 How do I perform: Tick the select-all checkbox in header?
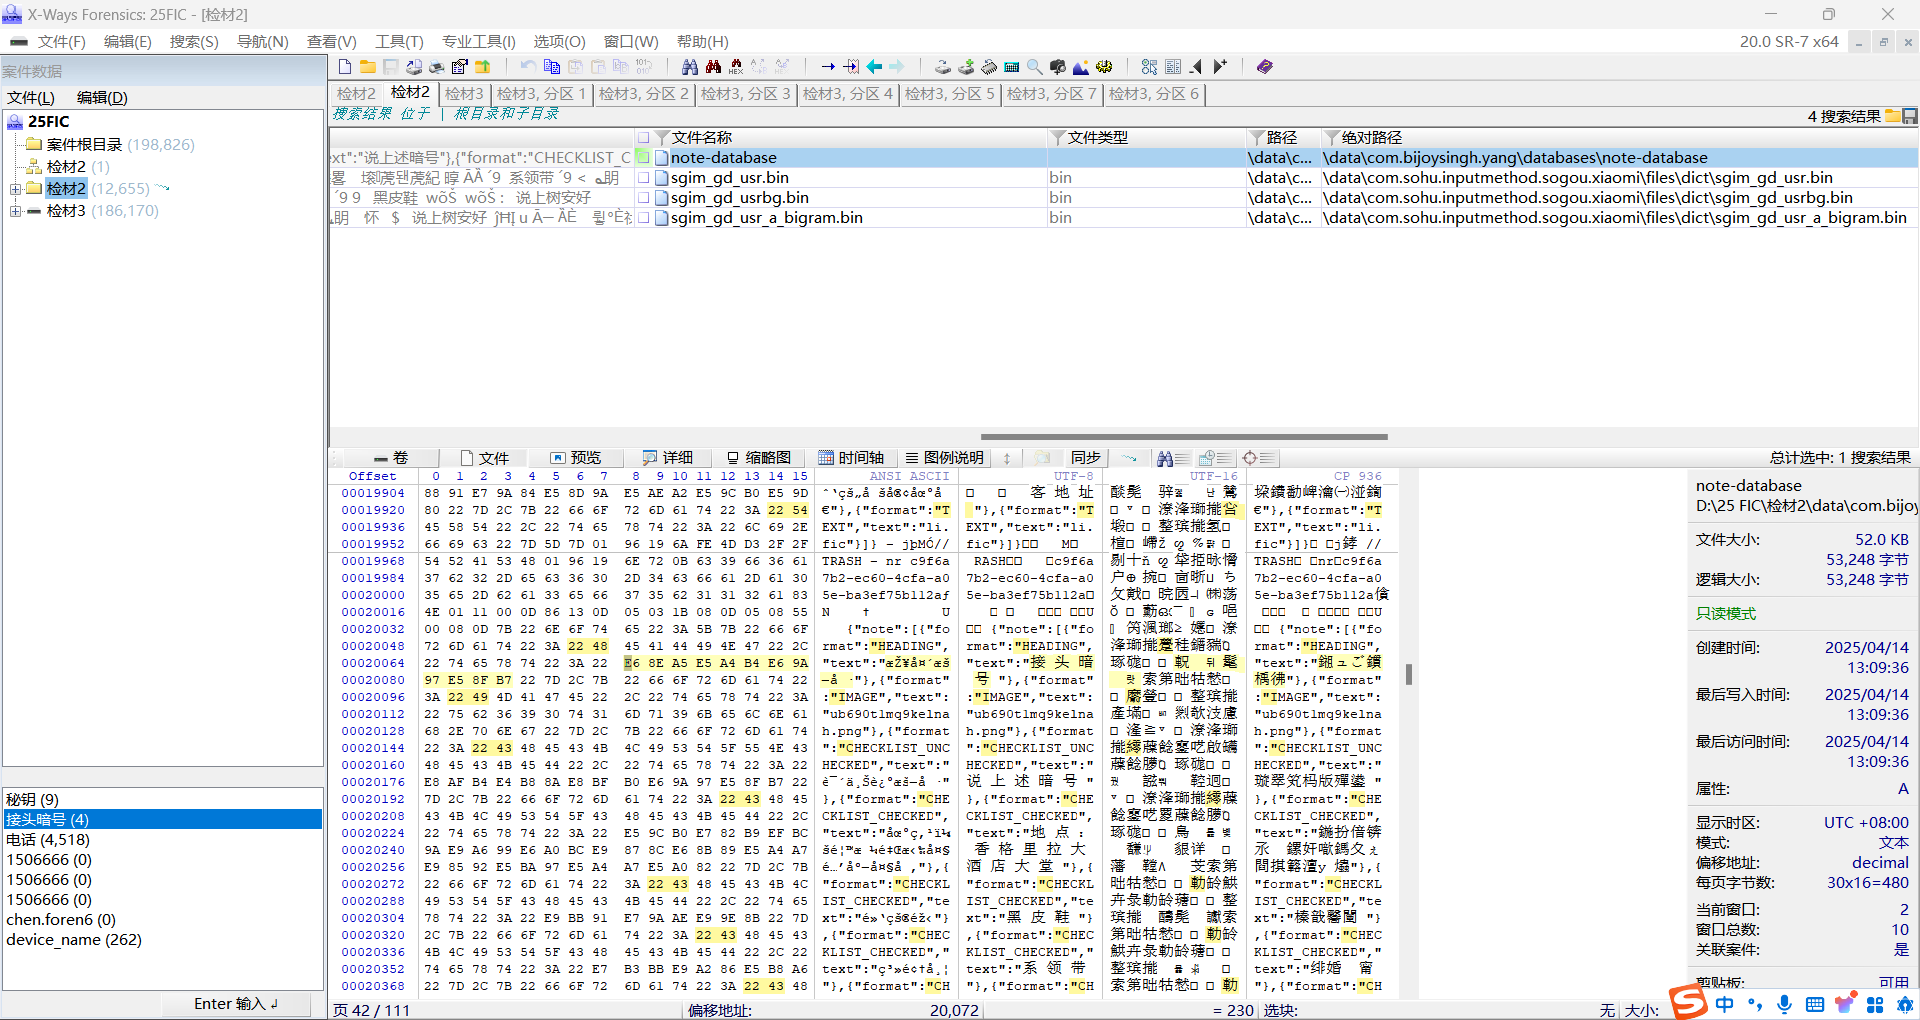tap(644, 138)
